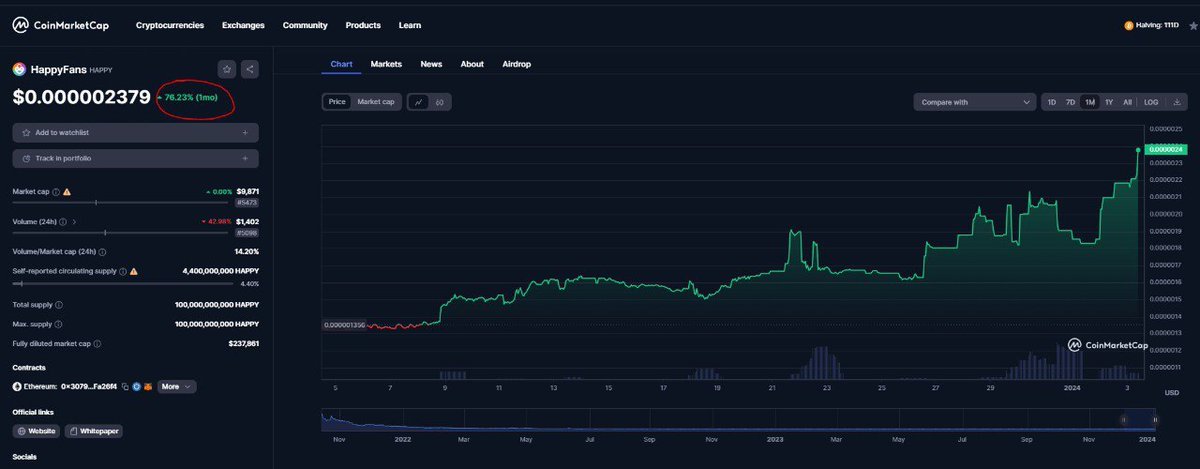Switch to the Markets tab
This screenshot has width=1200, height=469.
pyautogui.click(x=386, y=64)
